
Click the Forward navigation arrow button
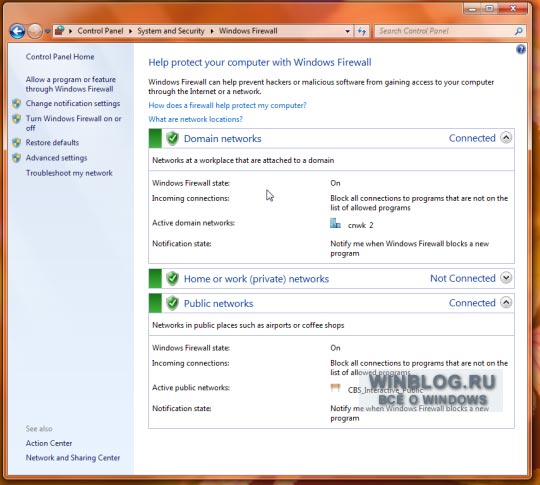coord(35,31)
